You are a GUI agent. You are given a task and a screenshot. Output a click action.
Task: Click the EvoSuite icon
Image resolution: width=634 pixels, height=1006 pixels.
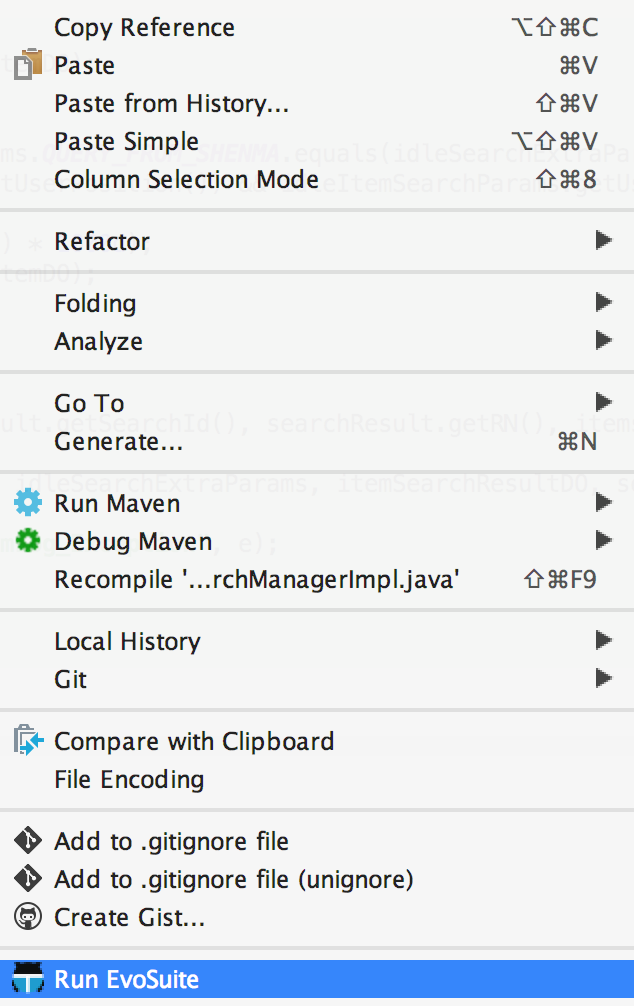[28, 980]
